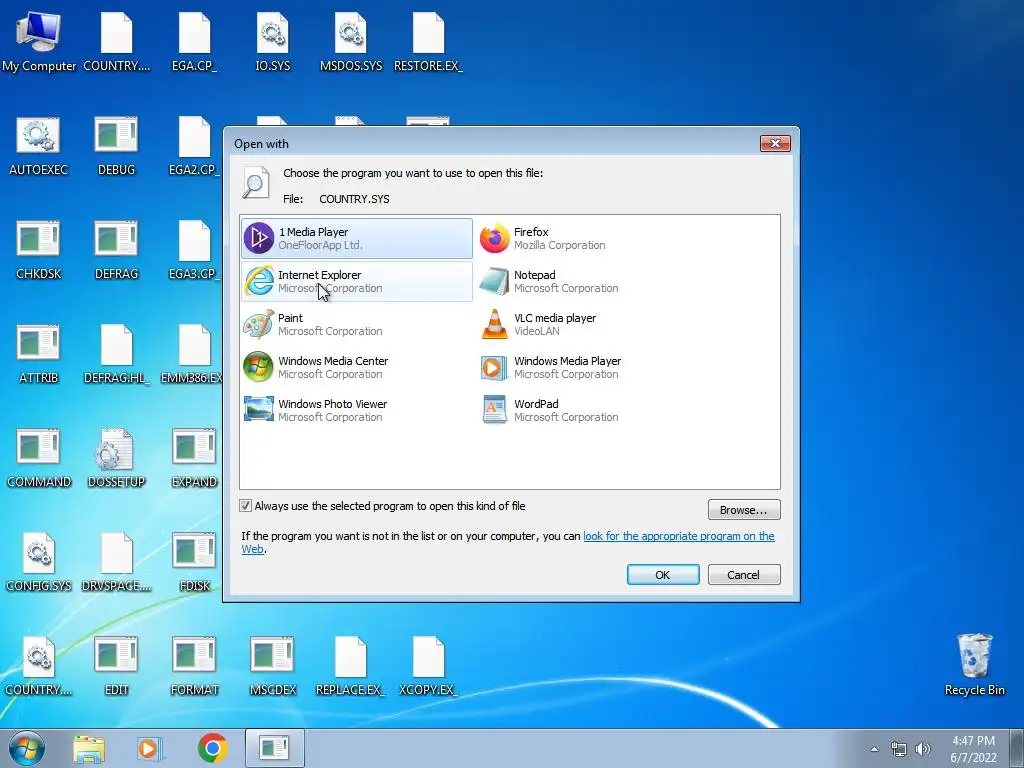
Task: Confirm with the OK button
Action: 663,575
